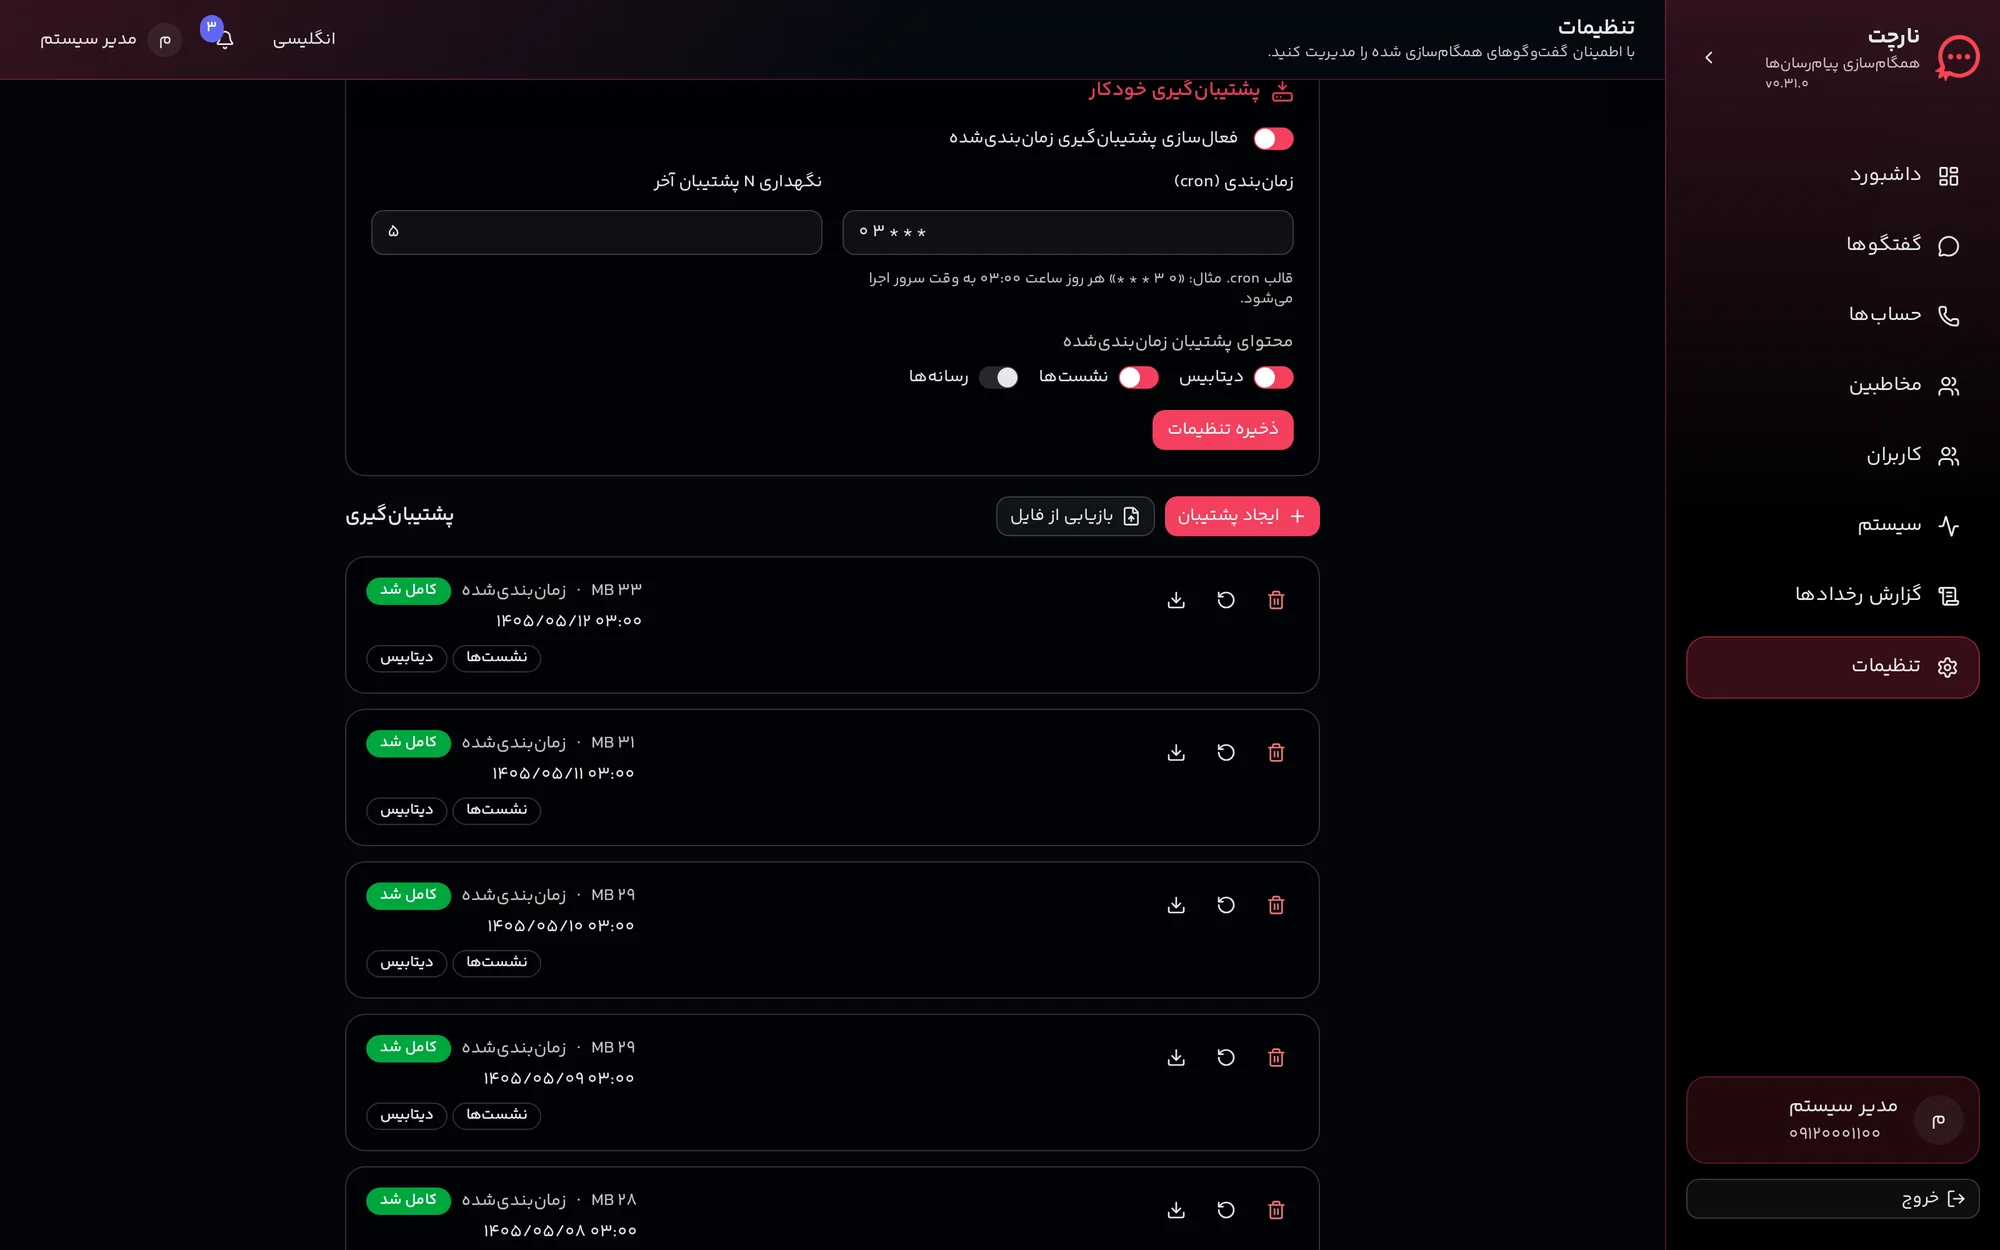Click Logout (خروج) button
The height and width of the screenshot is (1250, 2000).
click(x=1832, y=1199)
